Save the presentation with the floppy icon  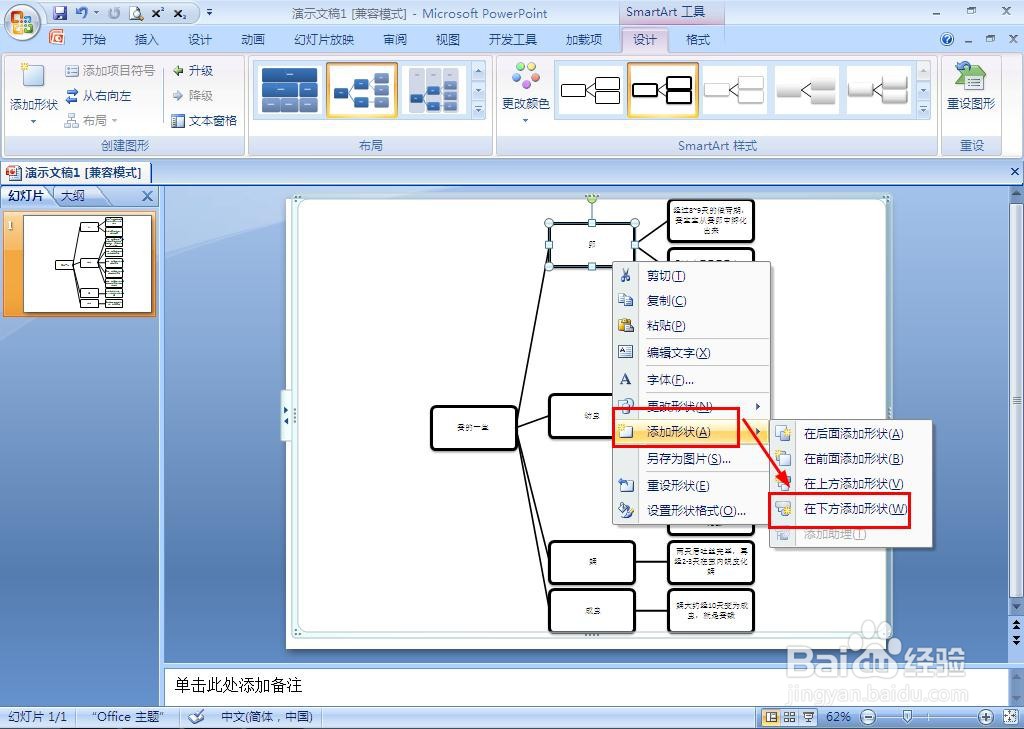click(60, 12)
